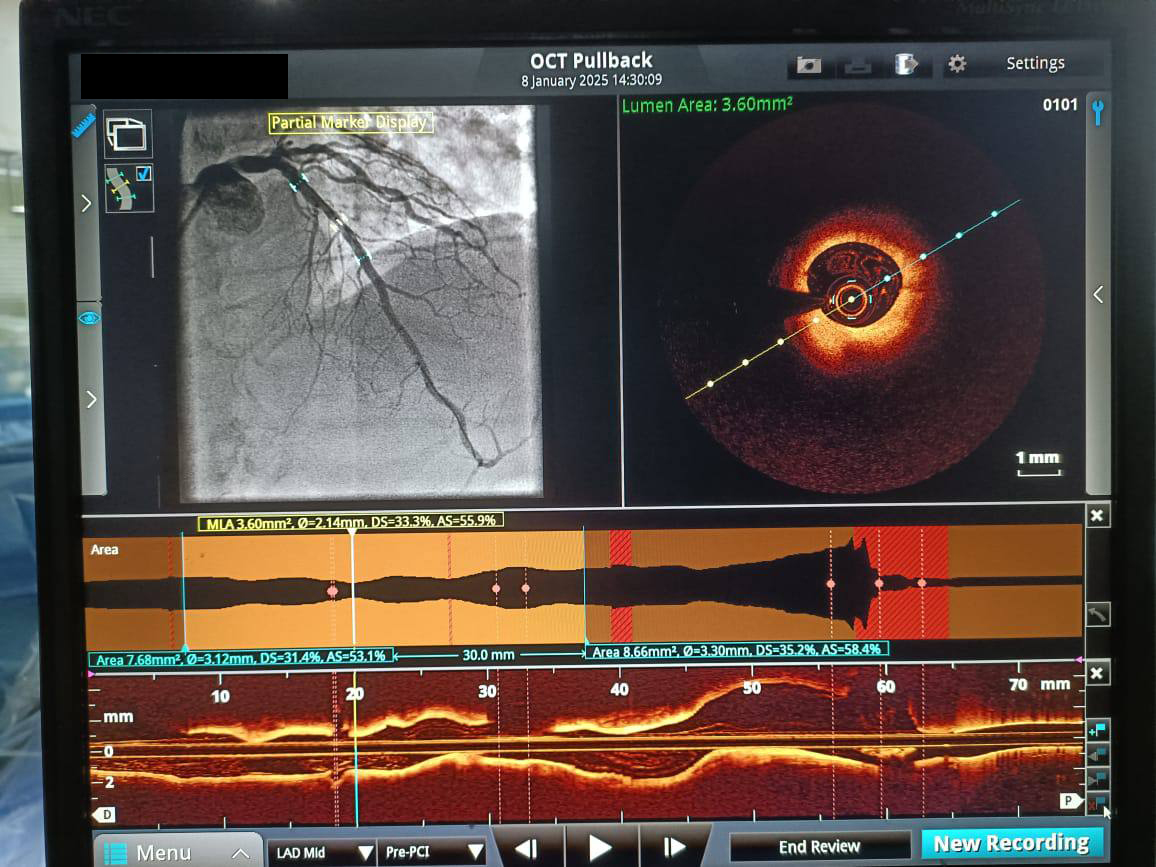Expand the right side panel chevron
This screenshot has height=867, width=1156.
coord(1098,295)
